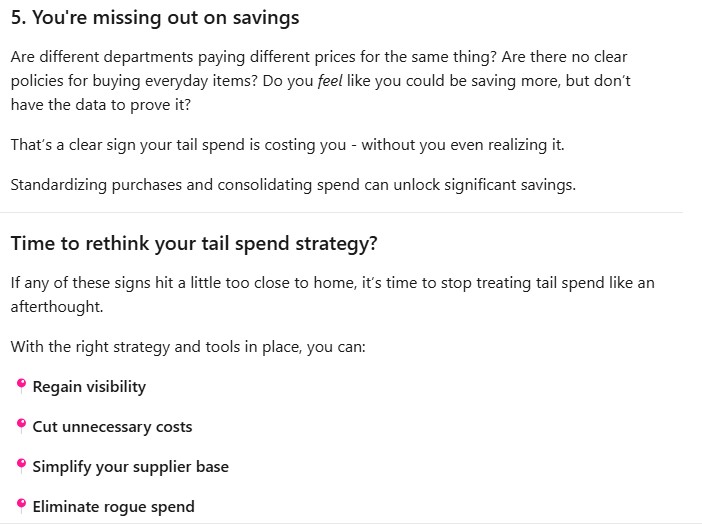The width and height of the screenshot is (702, 524).
Task: Click the italicized word "feel"
Action: coord(330,80)
